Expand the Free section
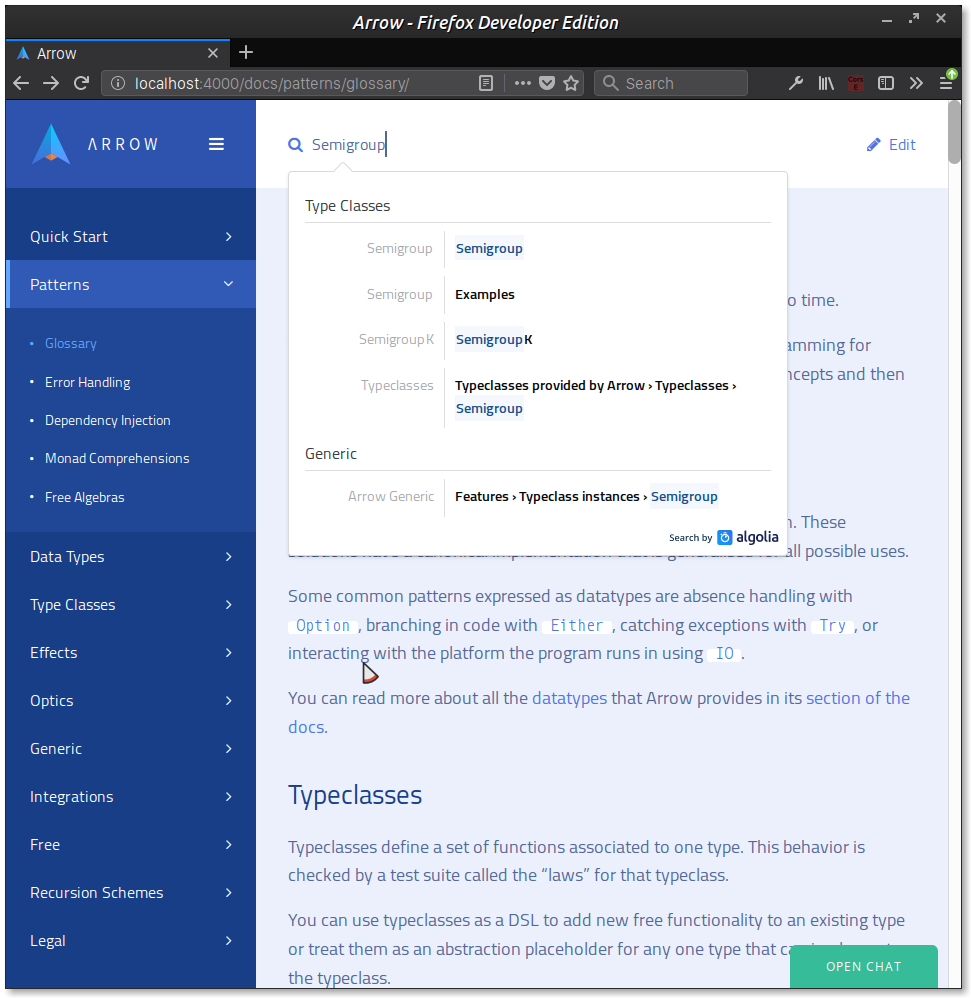 click(131, 845)
